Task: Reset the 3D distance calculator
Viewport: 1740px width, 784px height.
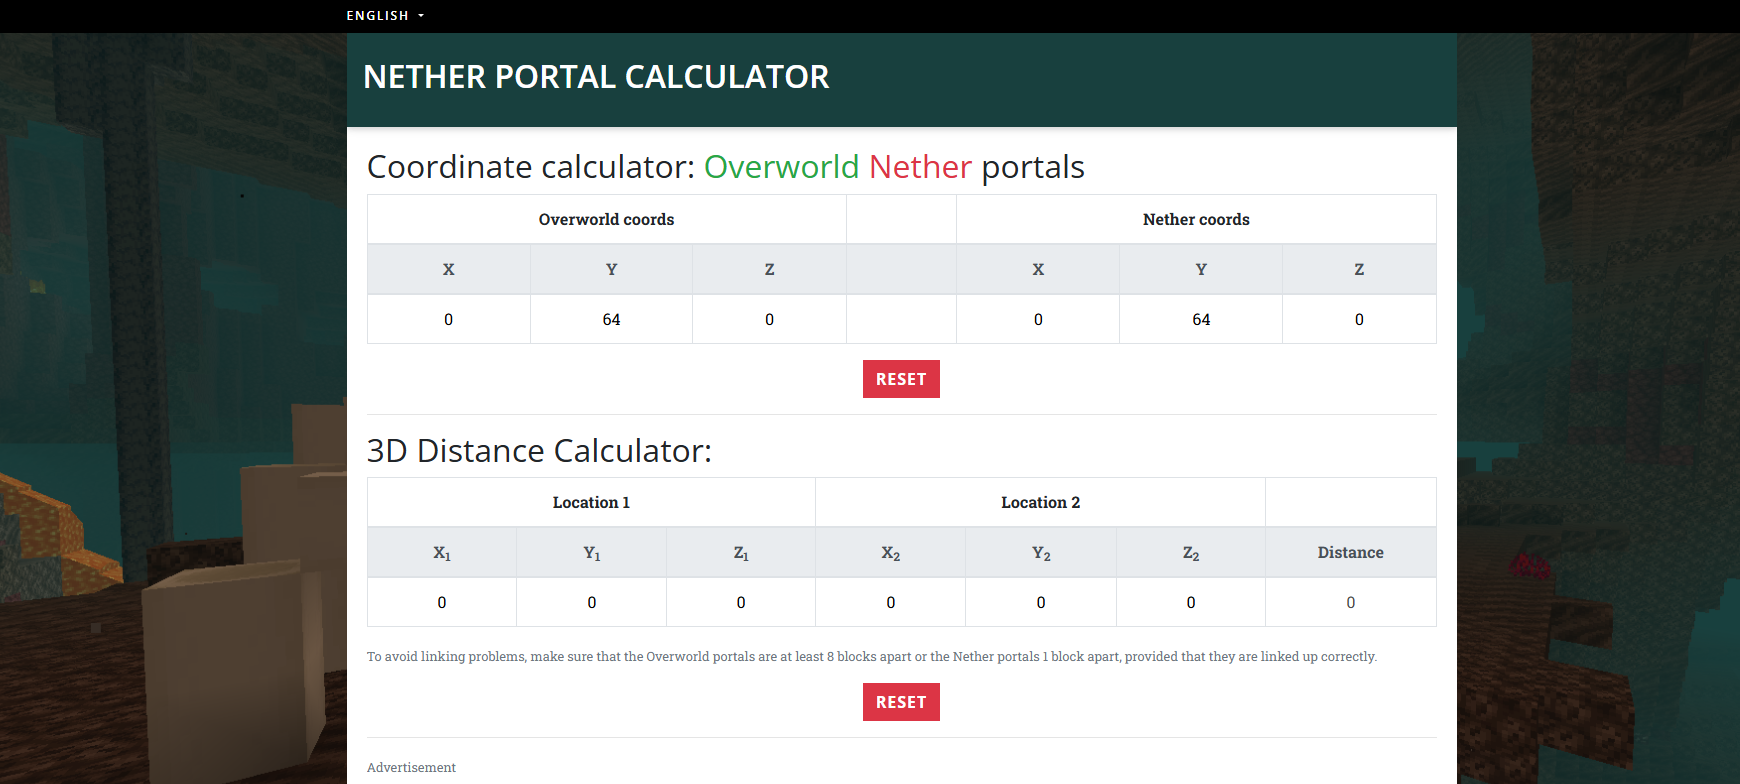Action: (901, 702)
